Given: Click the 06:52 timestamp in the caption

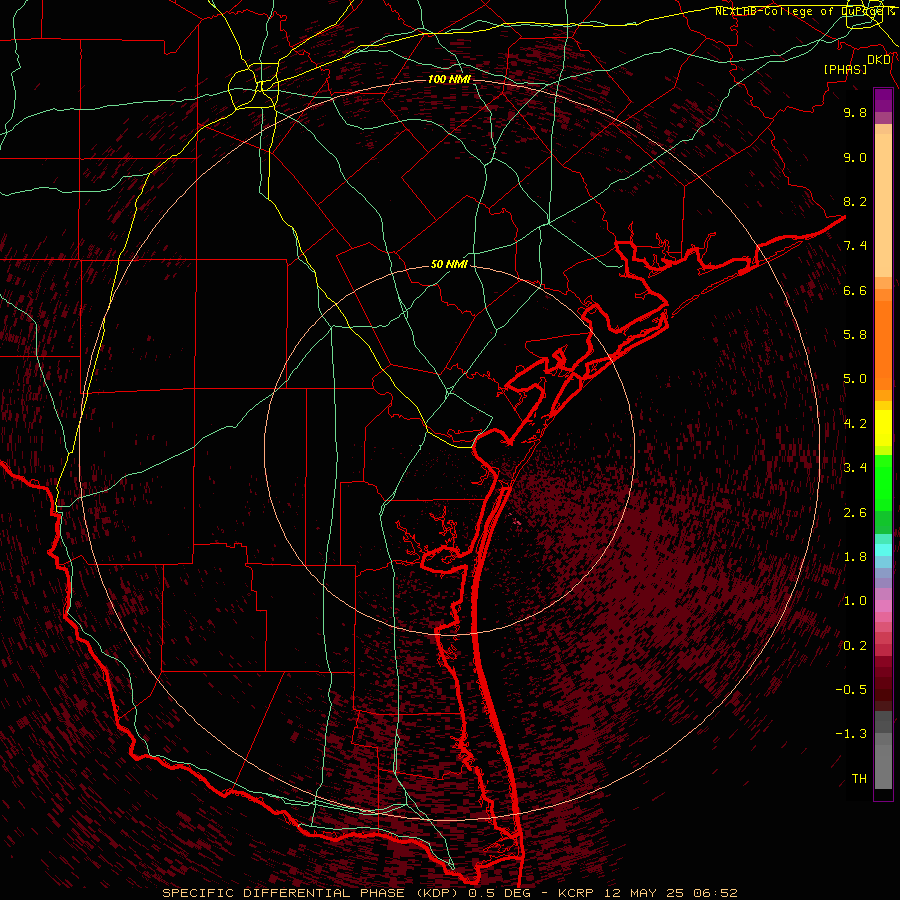Looking at the screenshot, I should [715, 893].
